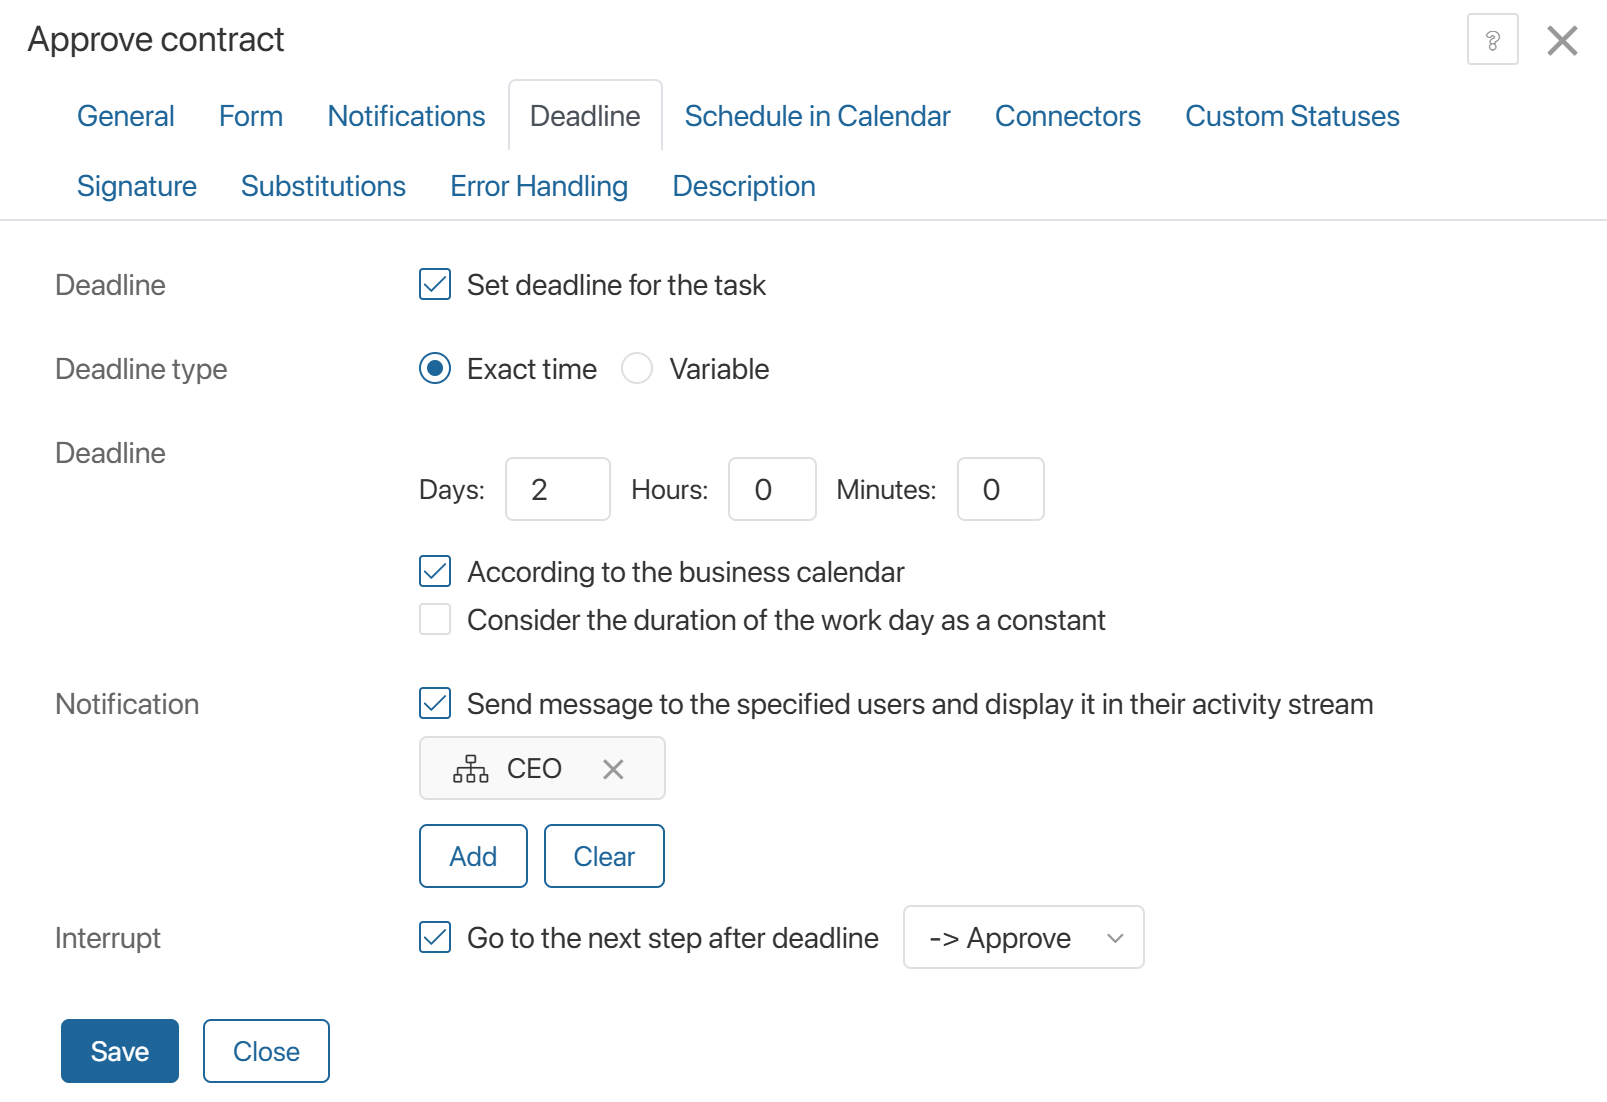Open the Custom Statuses tab
1607x1102 pixels.
1292,116
